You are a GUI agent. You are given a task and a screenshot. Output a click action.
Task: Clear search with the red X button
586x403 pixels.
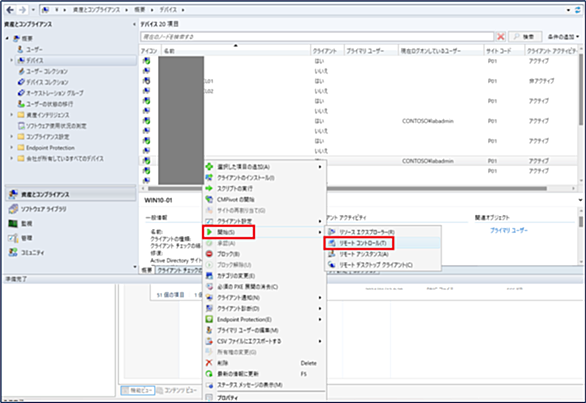tap(501, 37)
